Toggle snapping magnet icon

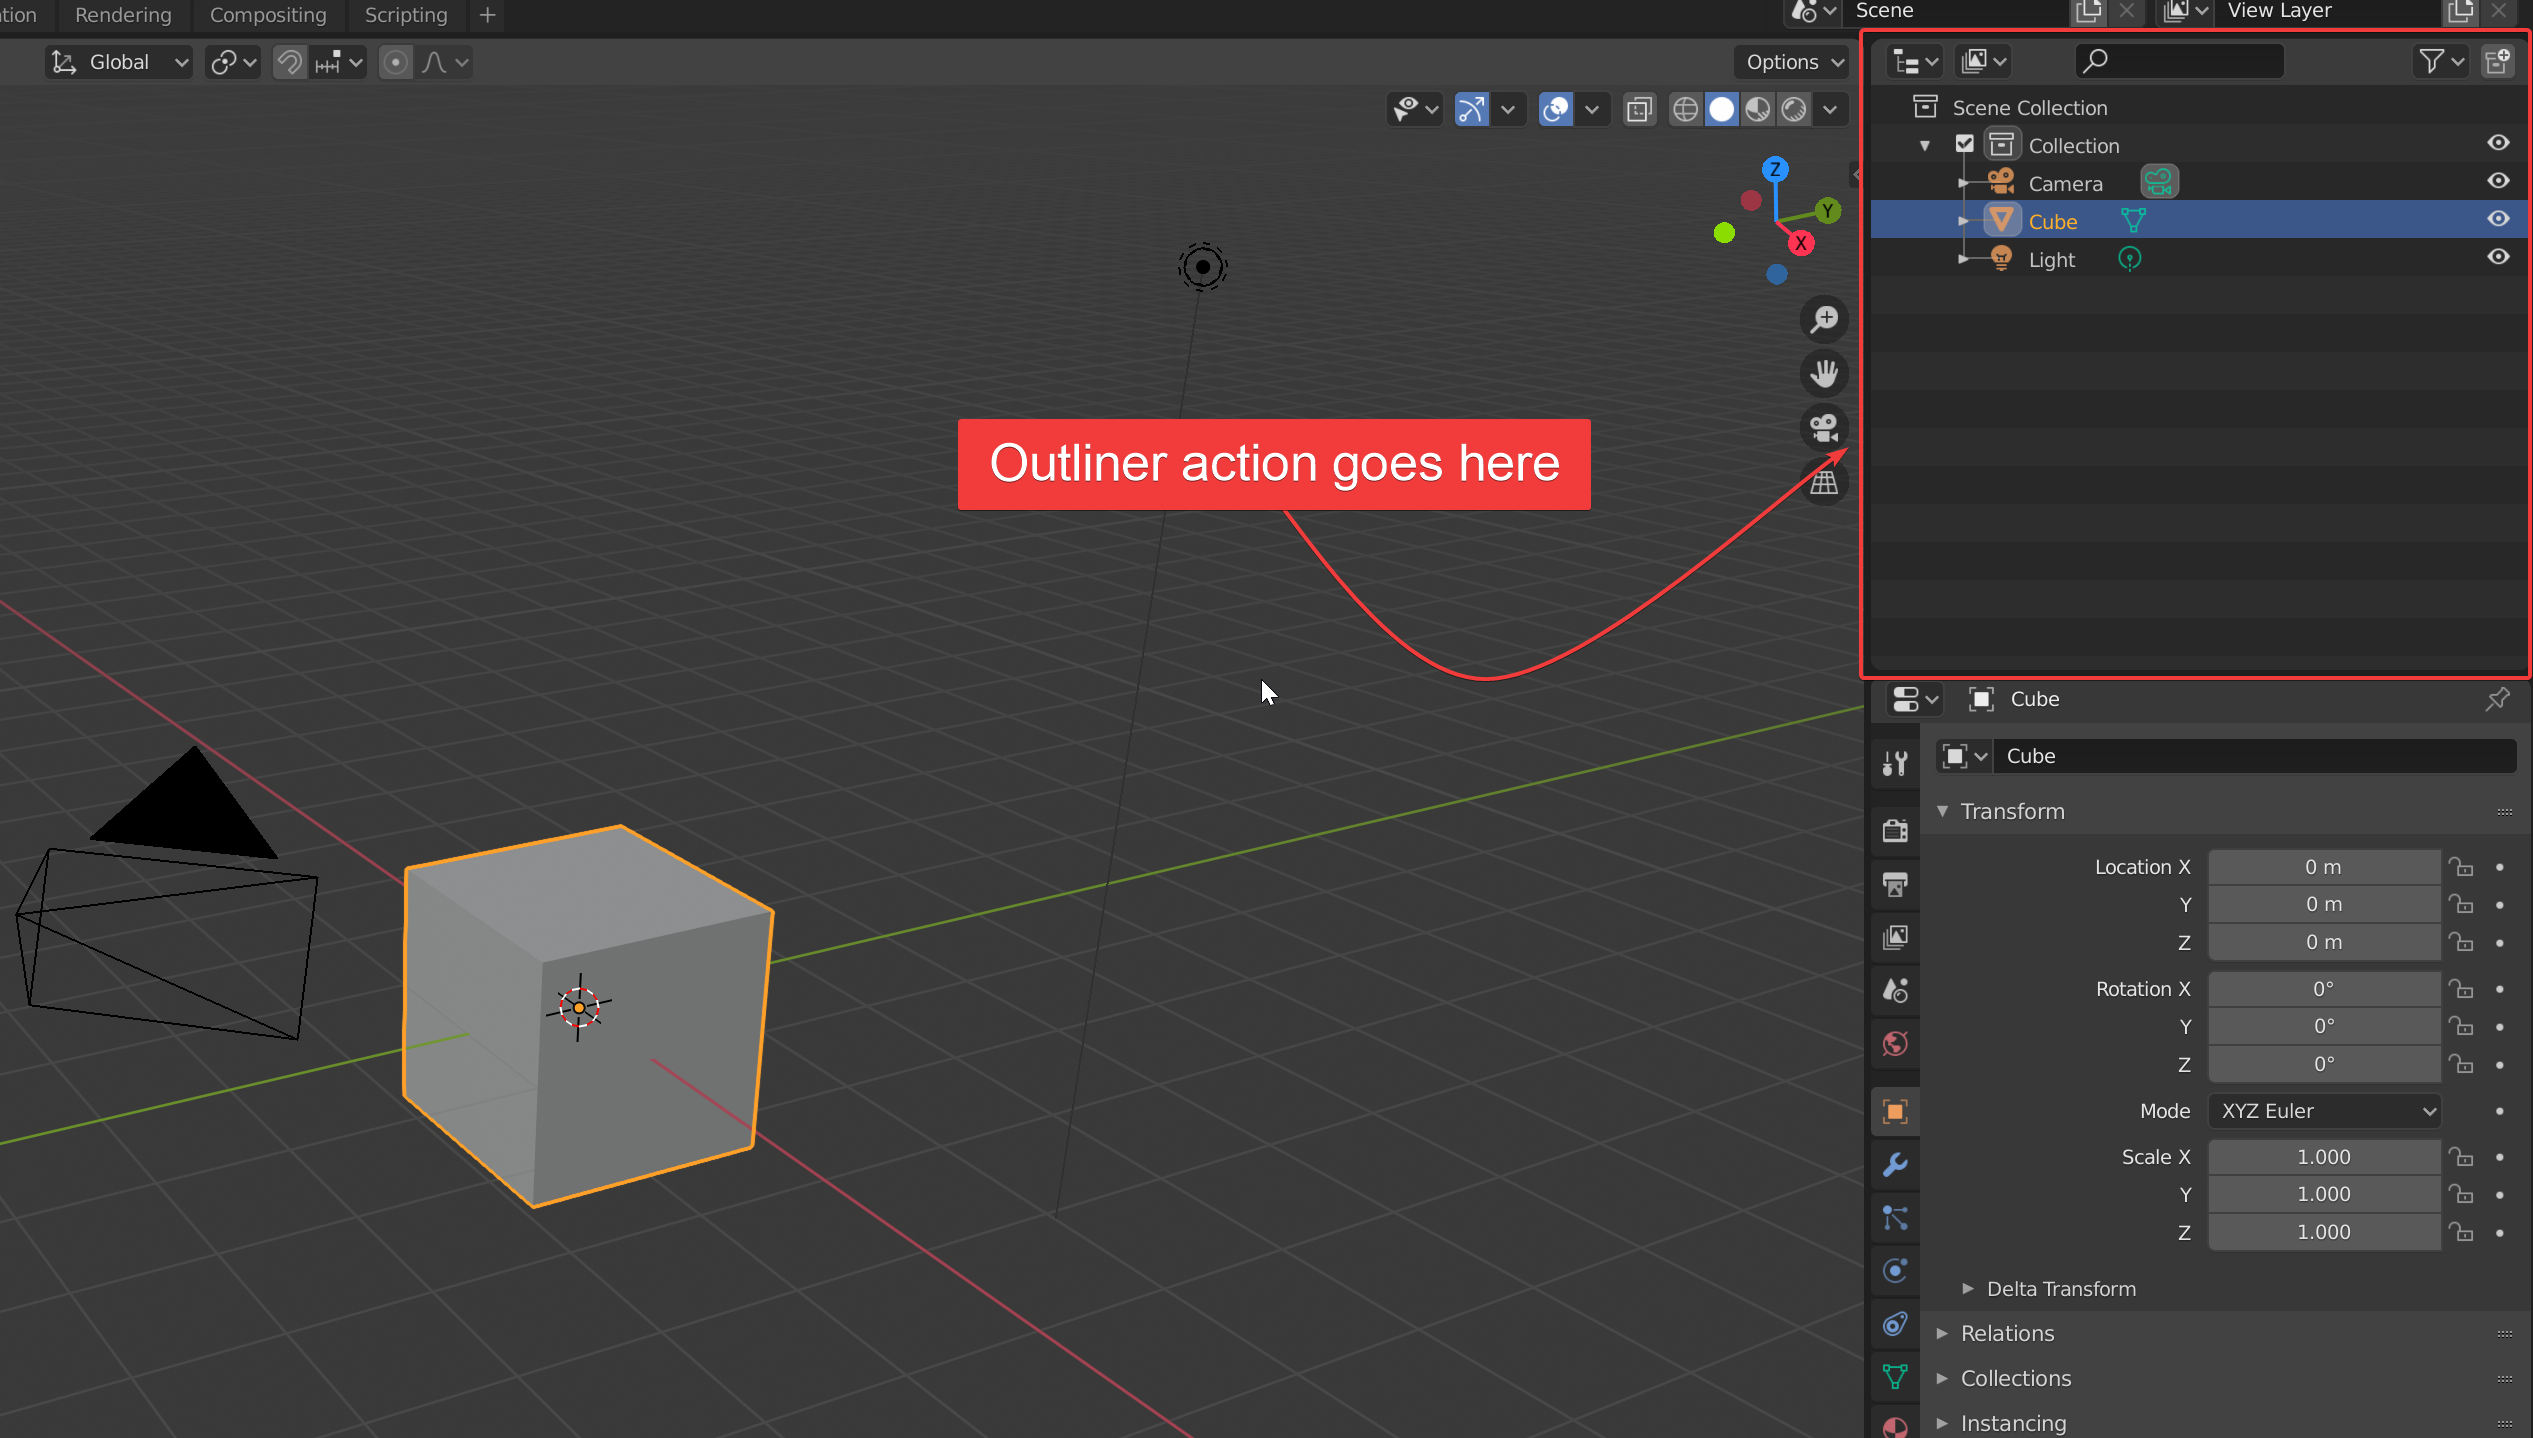point(290,62)
